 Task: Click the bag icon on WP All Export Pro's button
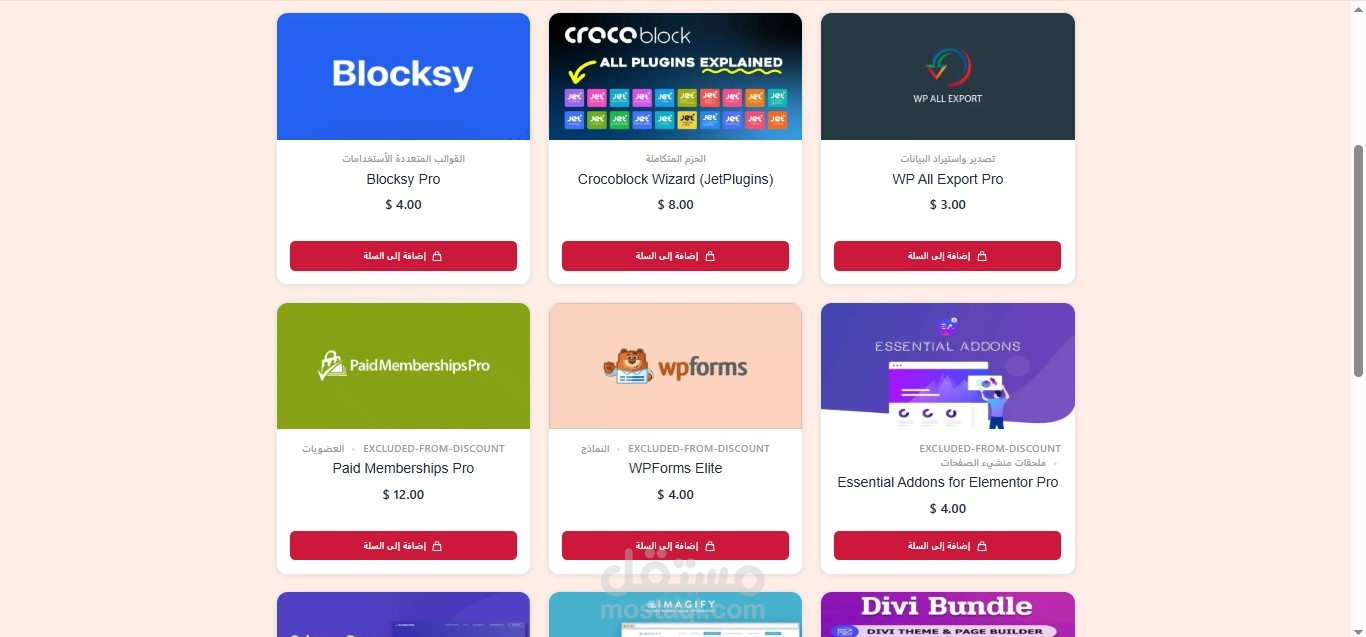click(982, 256)
